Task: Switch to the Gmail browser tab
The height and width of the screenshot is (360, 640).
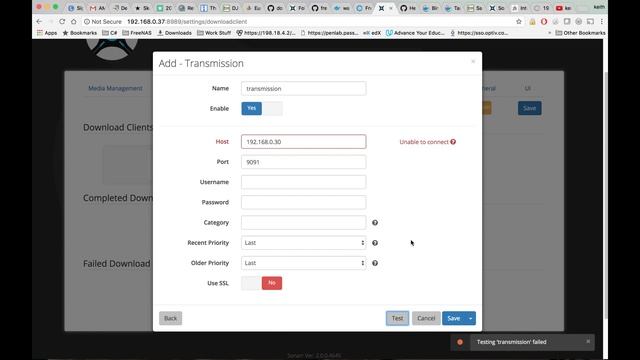Action: pyautogui.click(x=97, y=8)
